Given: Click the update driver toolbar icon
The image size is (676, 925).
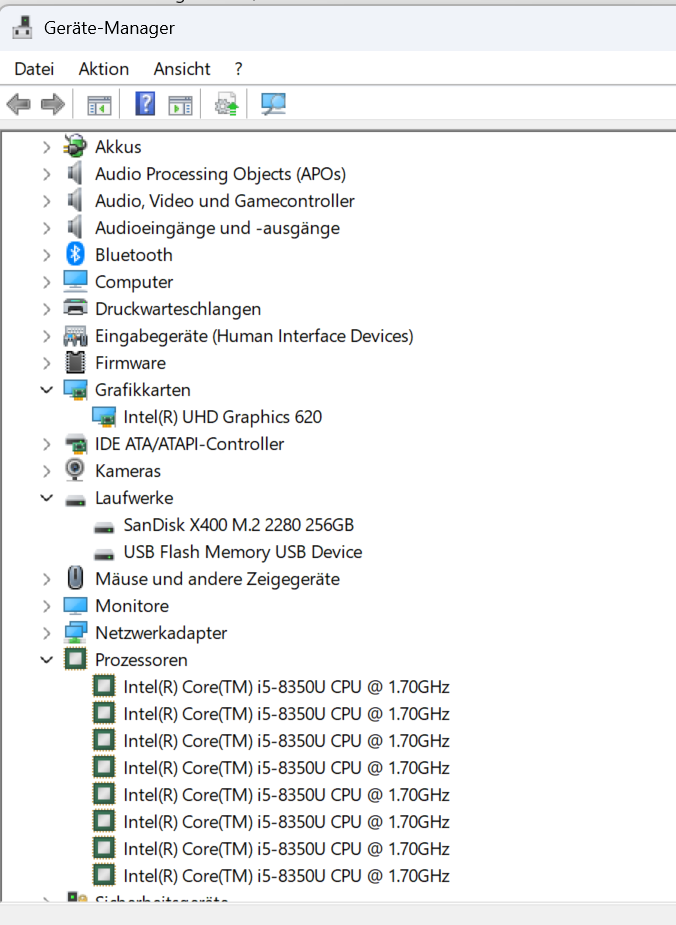Looking at the screenshot, I should tap(227, 104).
